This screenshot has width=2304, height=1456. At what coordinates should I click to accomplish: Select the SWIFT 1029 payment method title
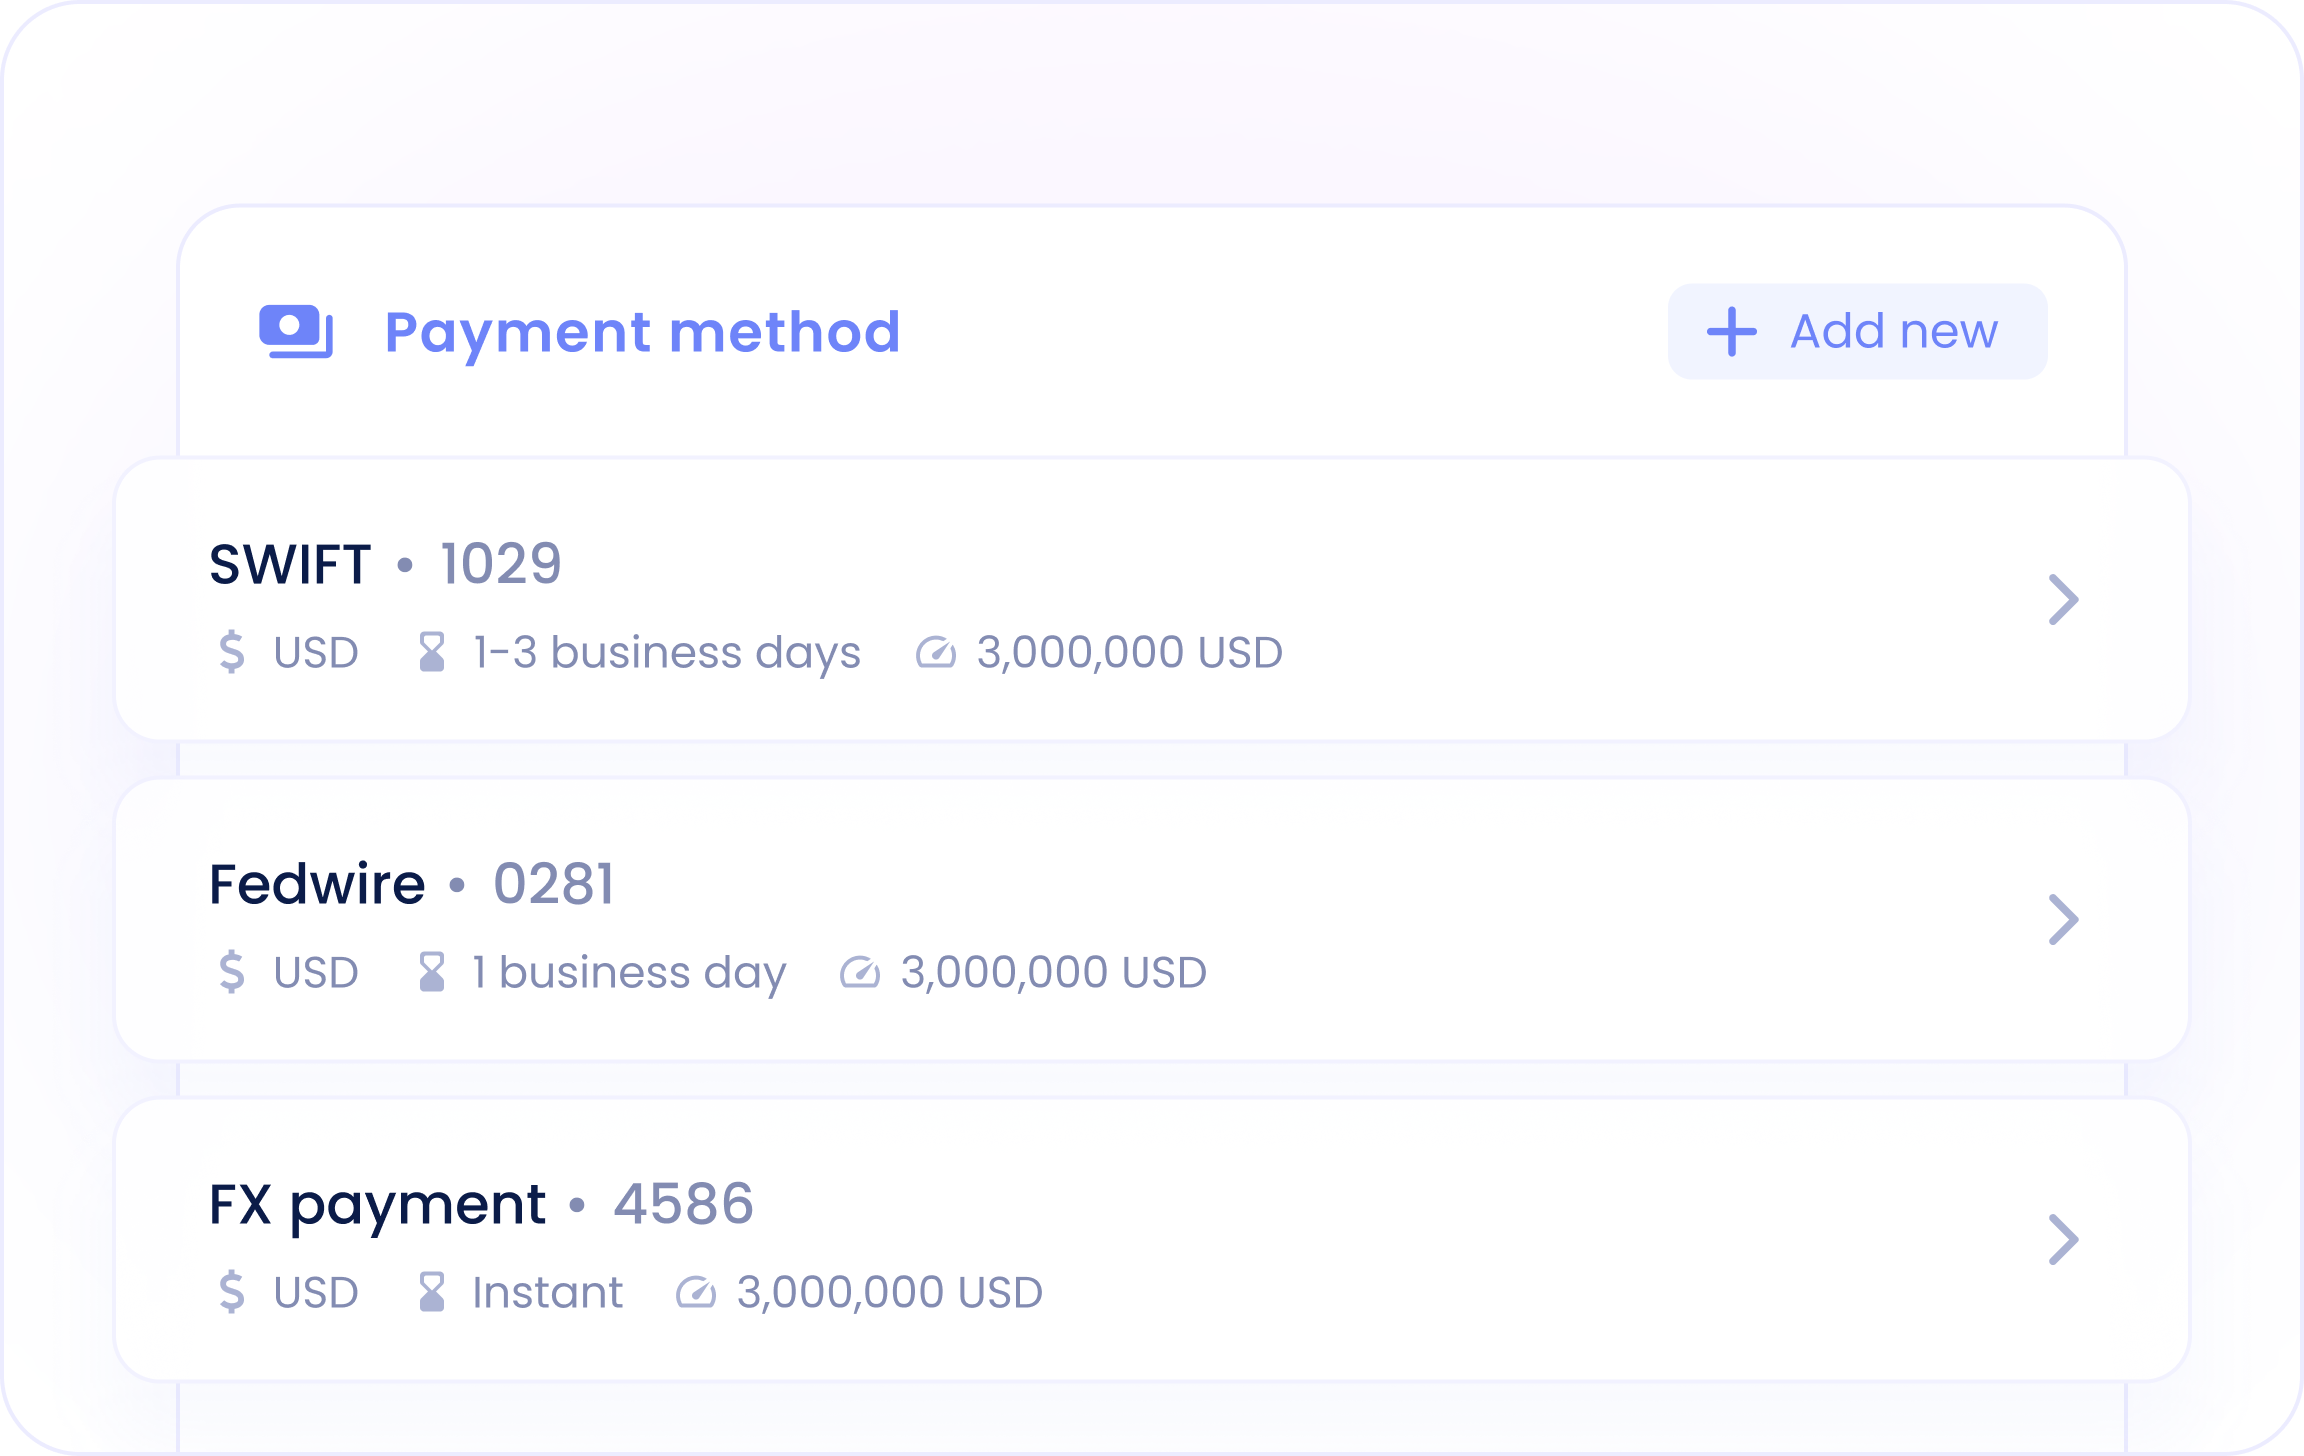click(385, 564)
